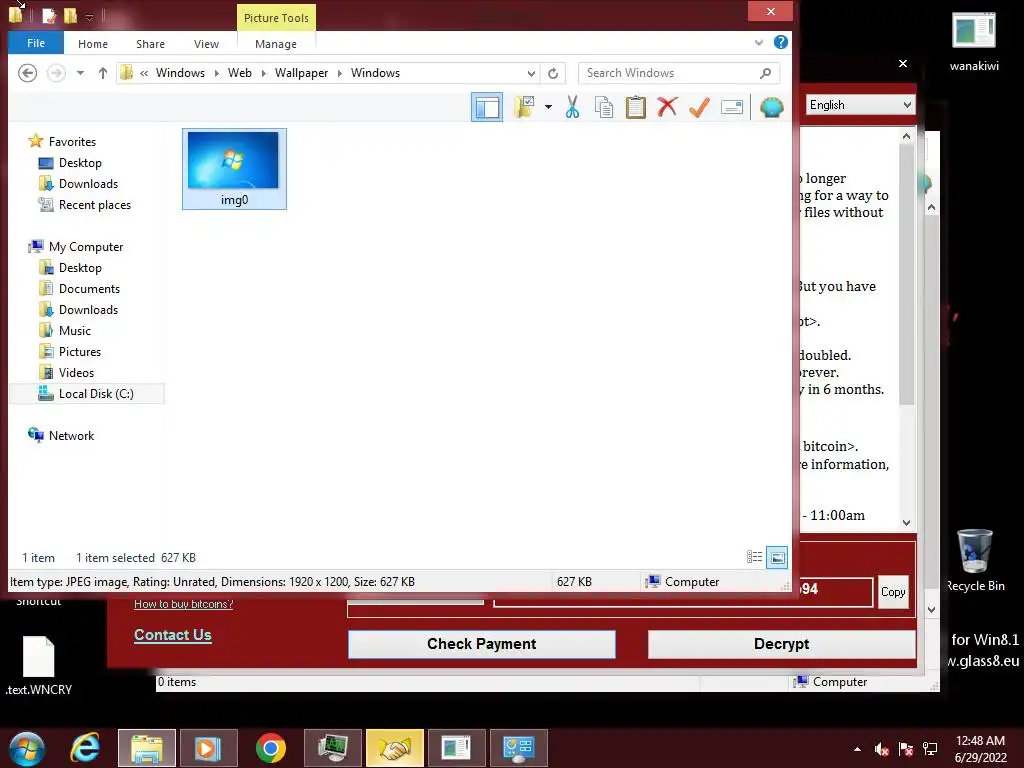
Task: Click the Copy pages icon in toolbar
Action: point(603,107)
